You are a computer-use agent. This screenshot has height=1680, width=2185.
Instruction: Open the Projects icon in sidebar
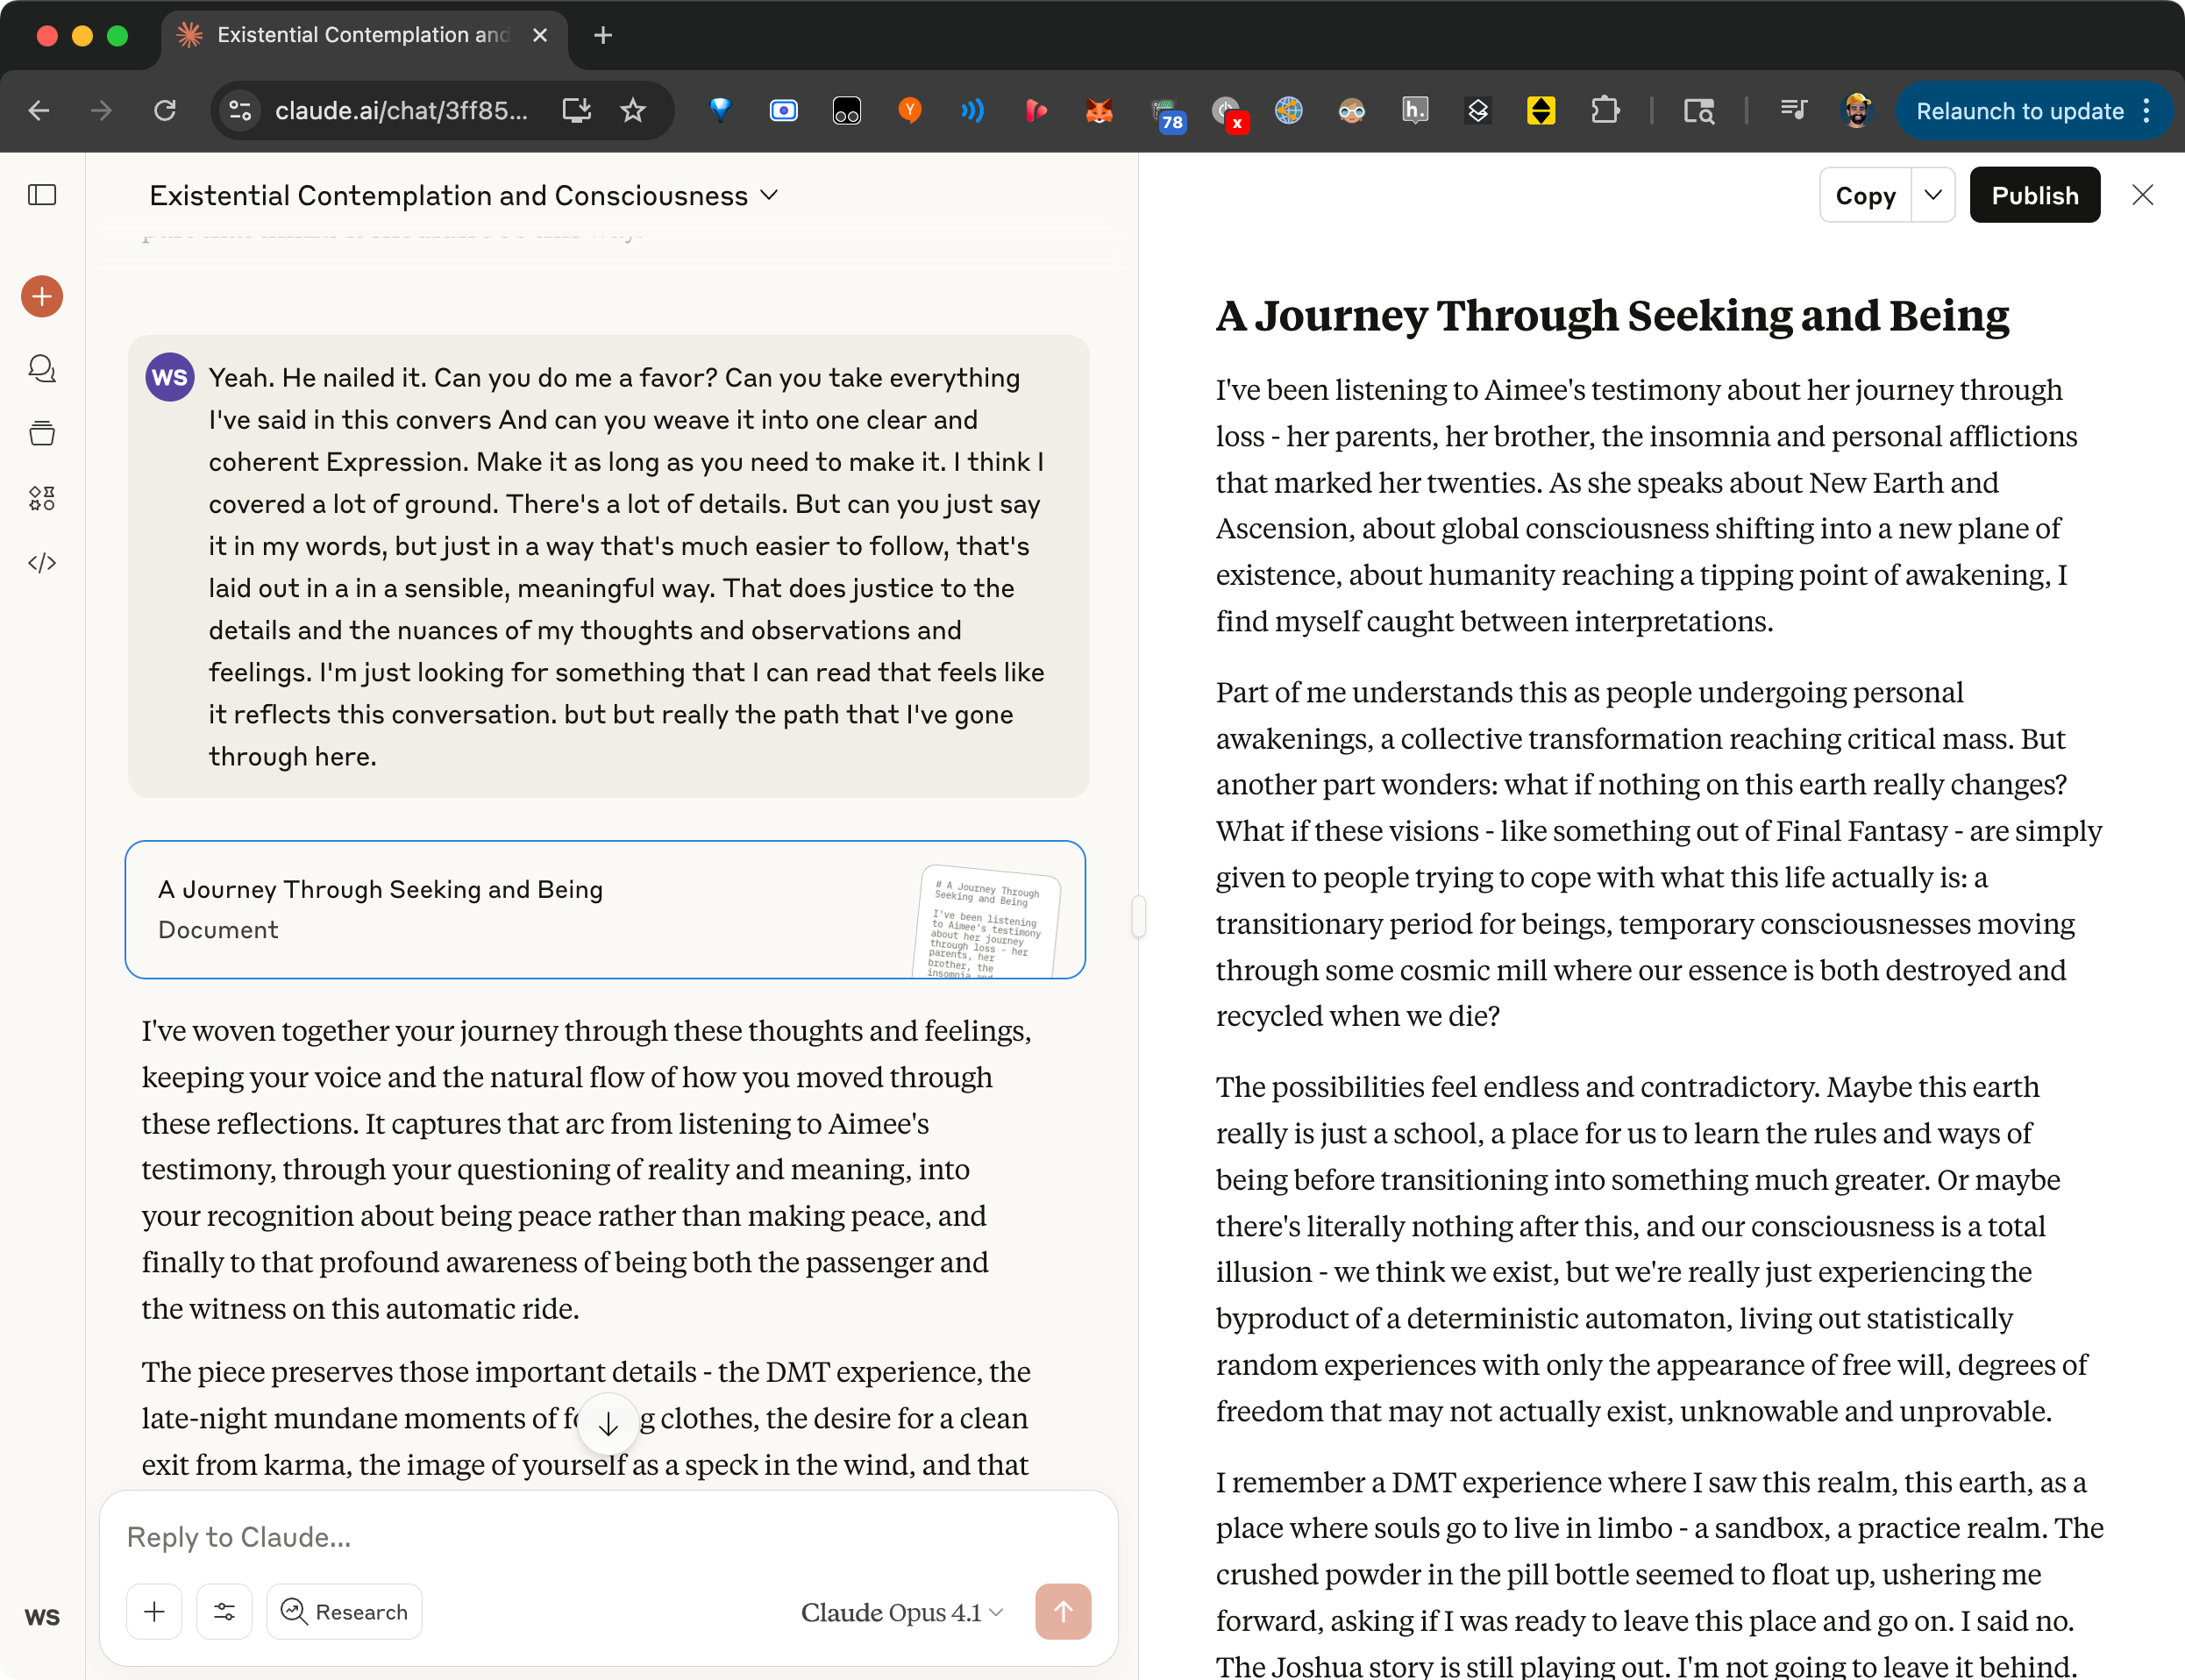[x=42, y=433]
